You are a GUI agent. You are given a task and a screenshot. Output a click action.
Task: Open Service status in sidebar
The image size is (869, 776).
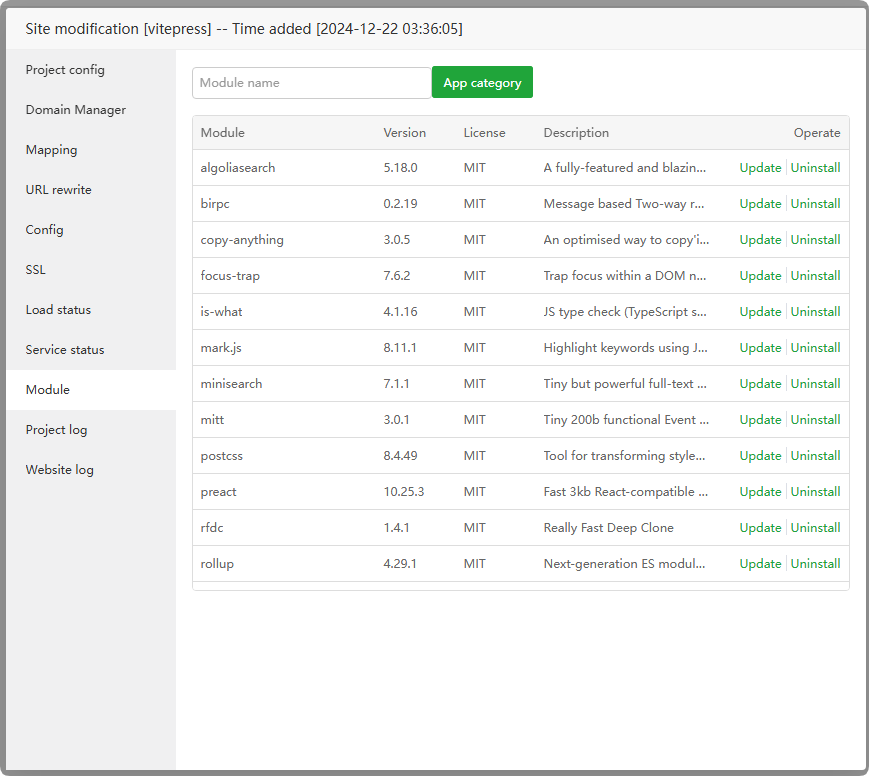[65, 350]
